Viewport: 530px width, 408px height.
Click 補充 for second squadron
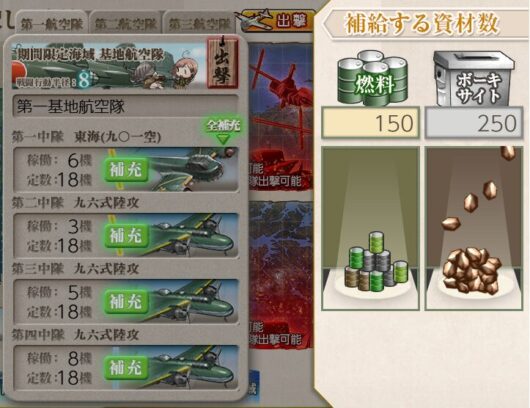coord(125,235)
